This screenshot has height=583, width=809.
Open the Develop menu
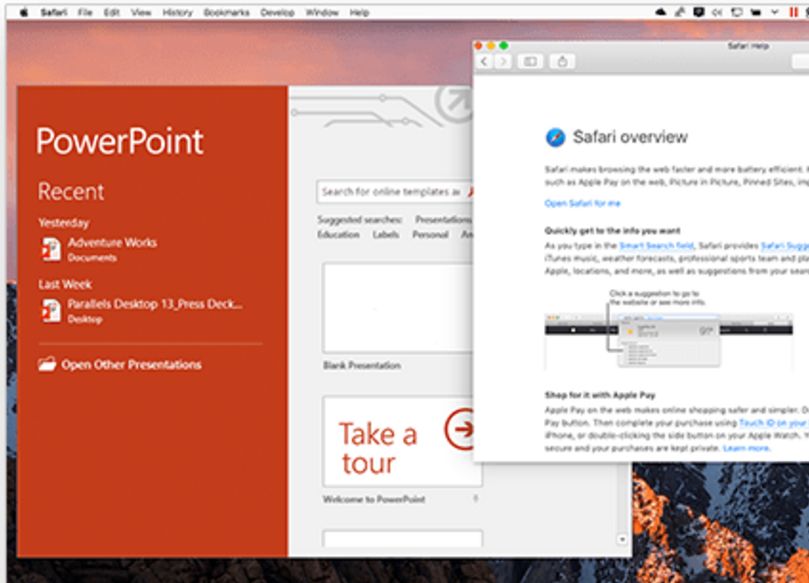(277, 12)
